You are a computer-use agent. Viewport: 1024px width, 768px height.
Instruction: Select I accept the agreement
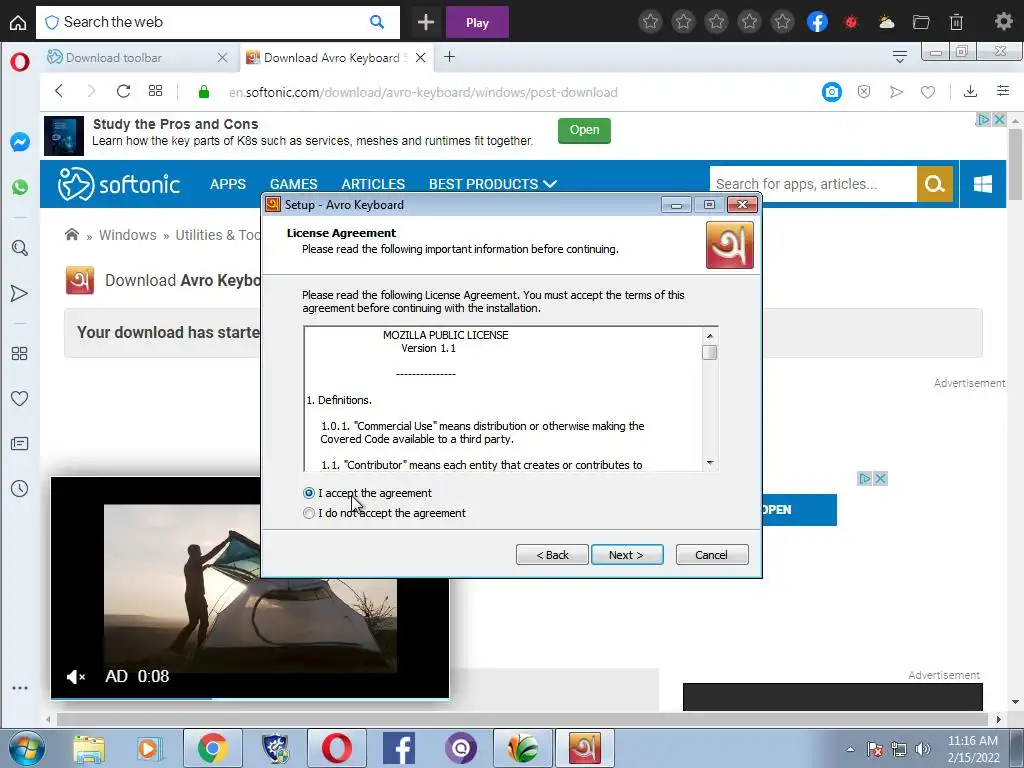point(309,493)
